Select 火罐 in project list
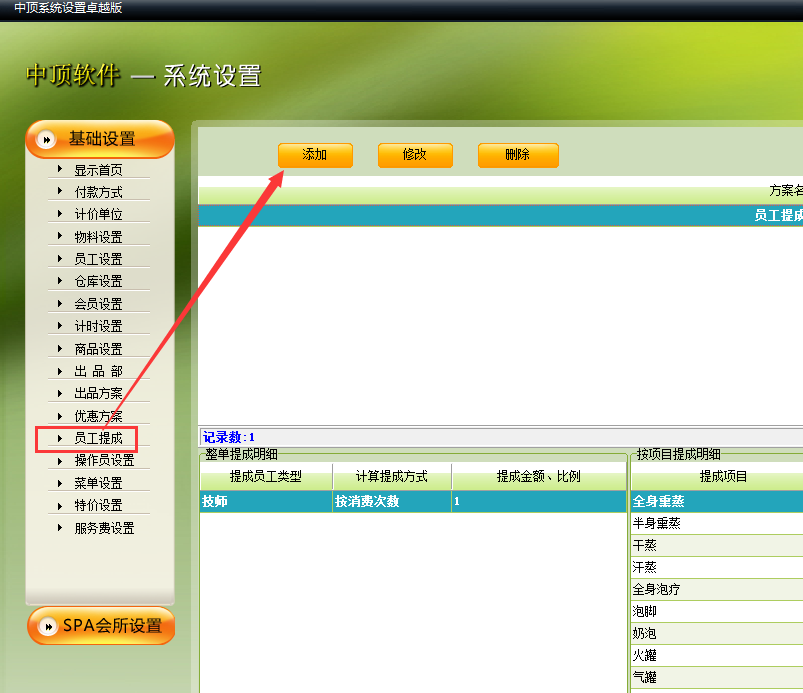 pos(717,655)
